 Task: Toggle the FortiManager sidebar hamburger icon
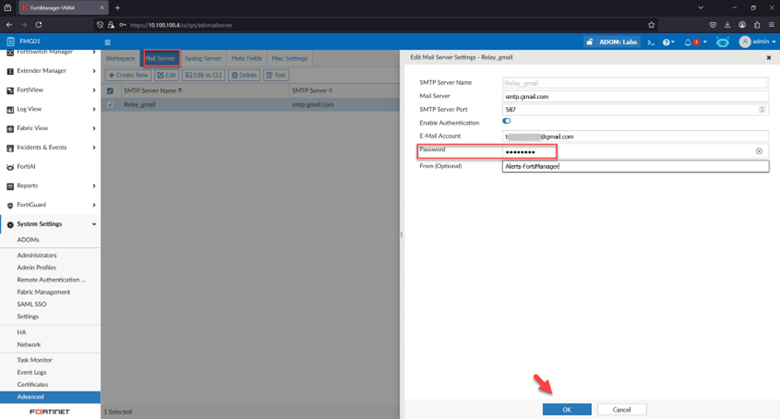(107, 42)
